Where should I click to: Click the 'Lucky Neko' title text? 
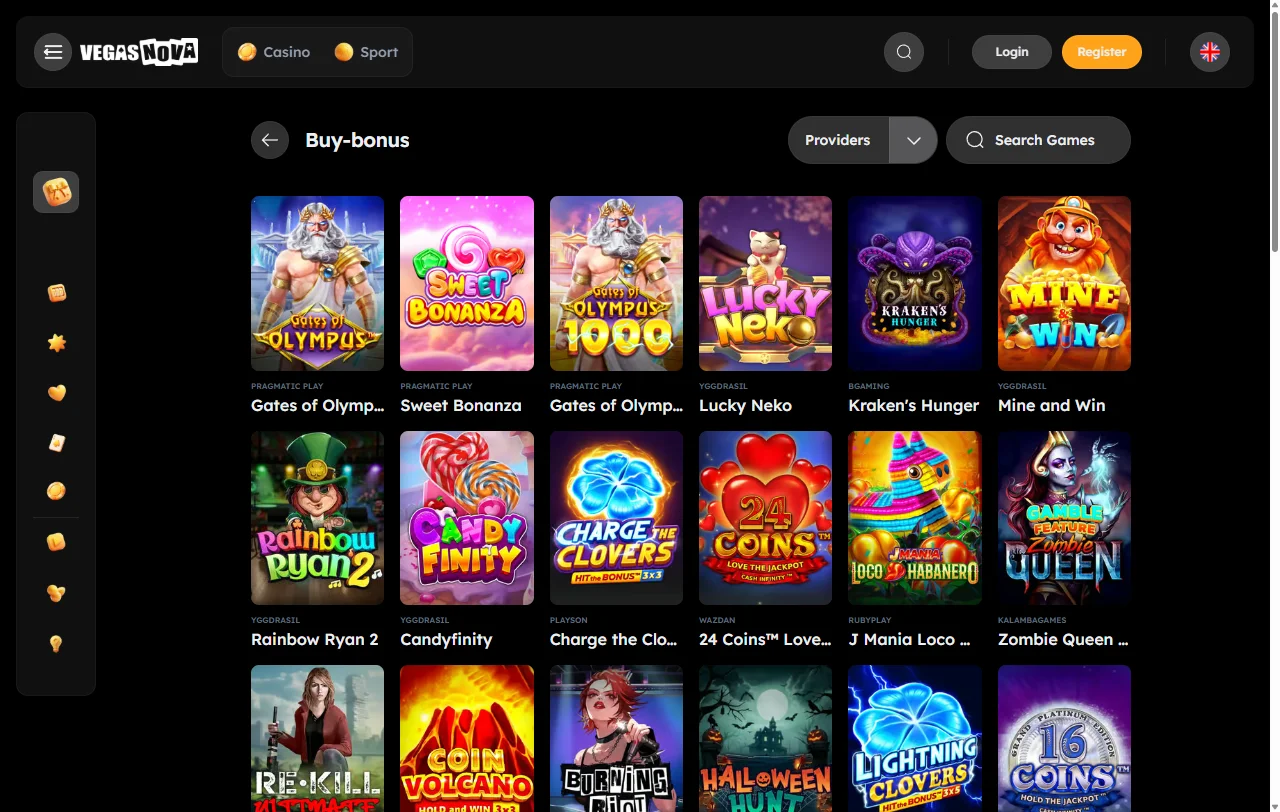pyautogui.click(x=745, y=405)
